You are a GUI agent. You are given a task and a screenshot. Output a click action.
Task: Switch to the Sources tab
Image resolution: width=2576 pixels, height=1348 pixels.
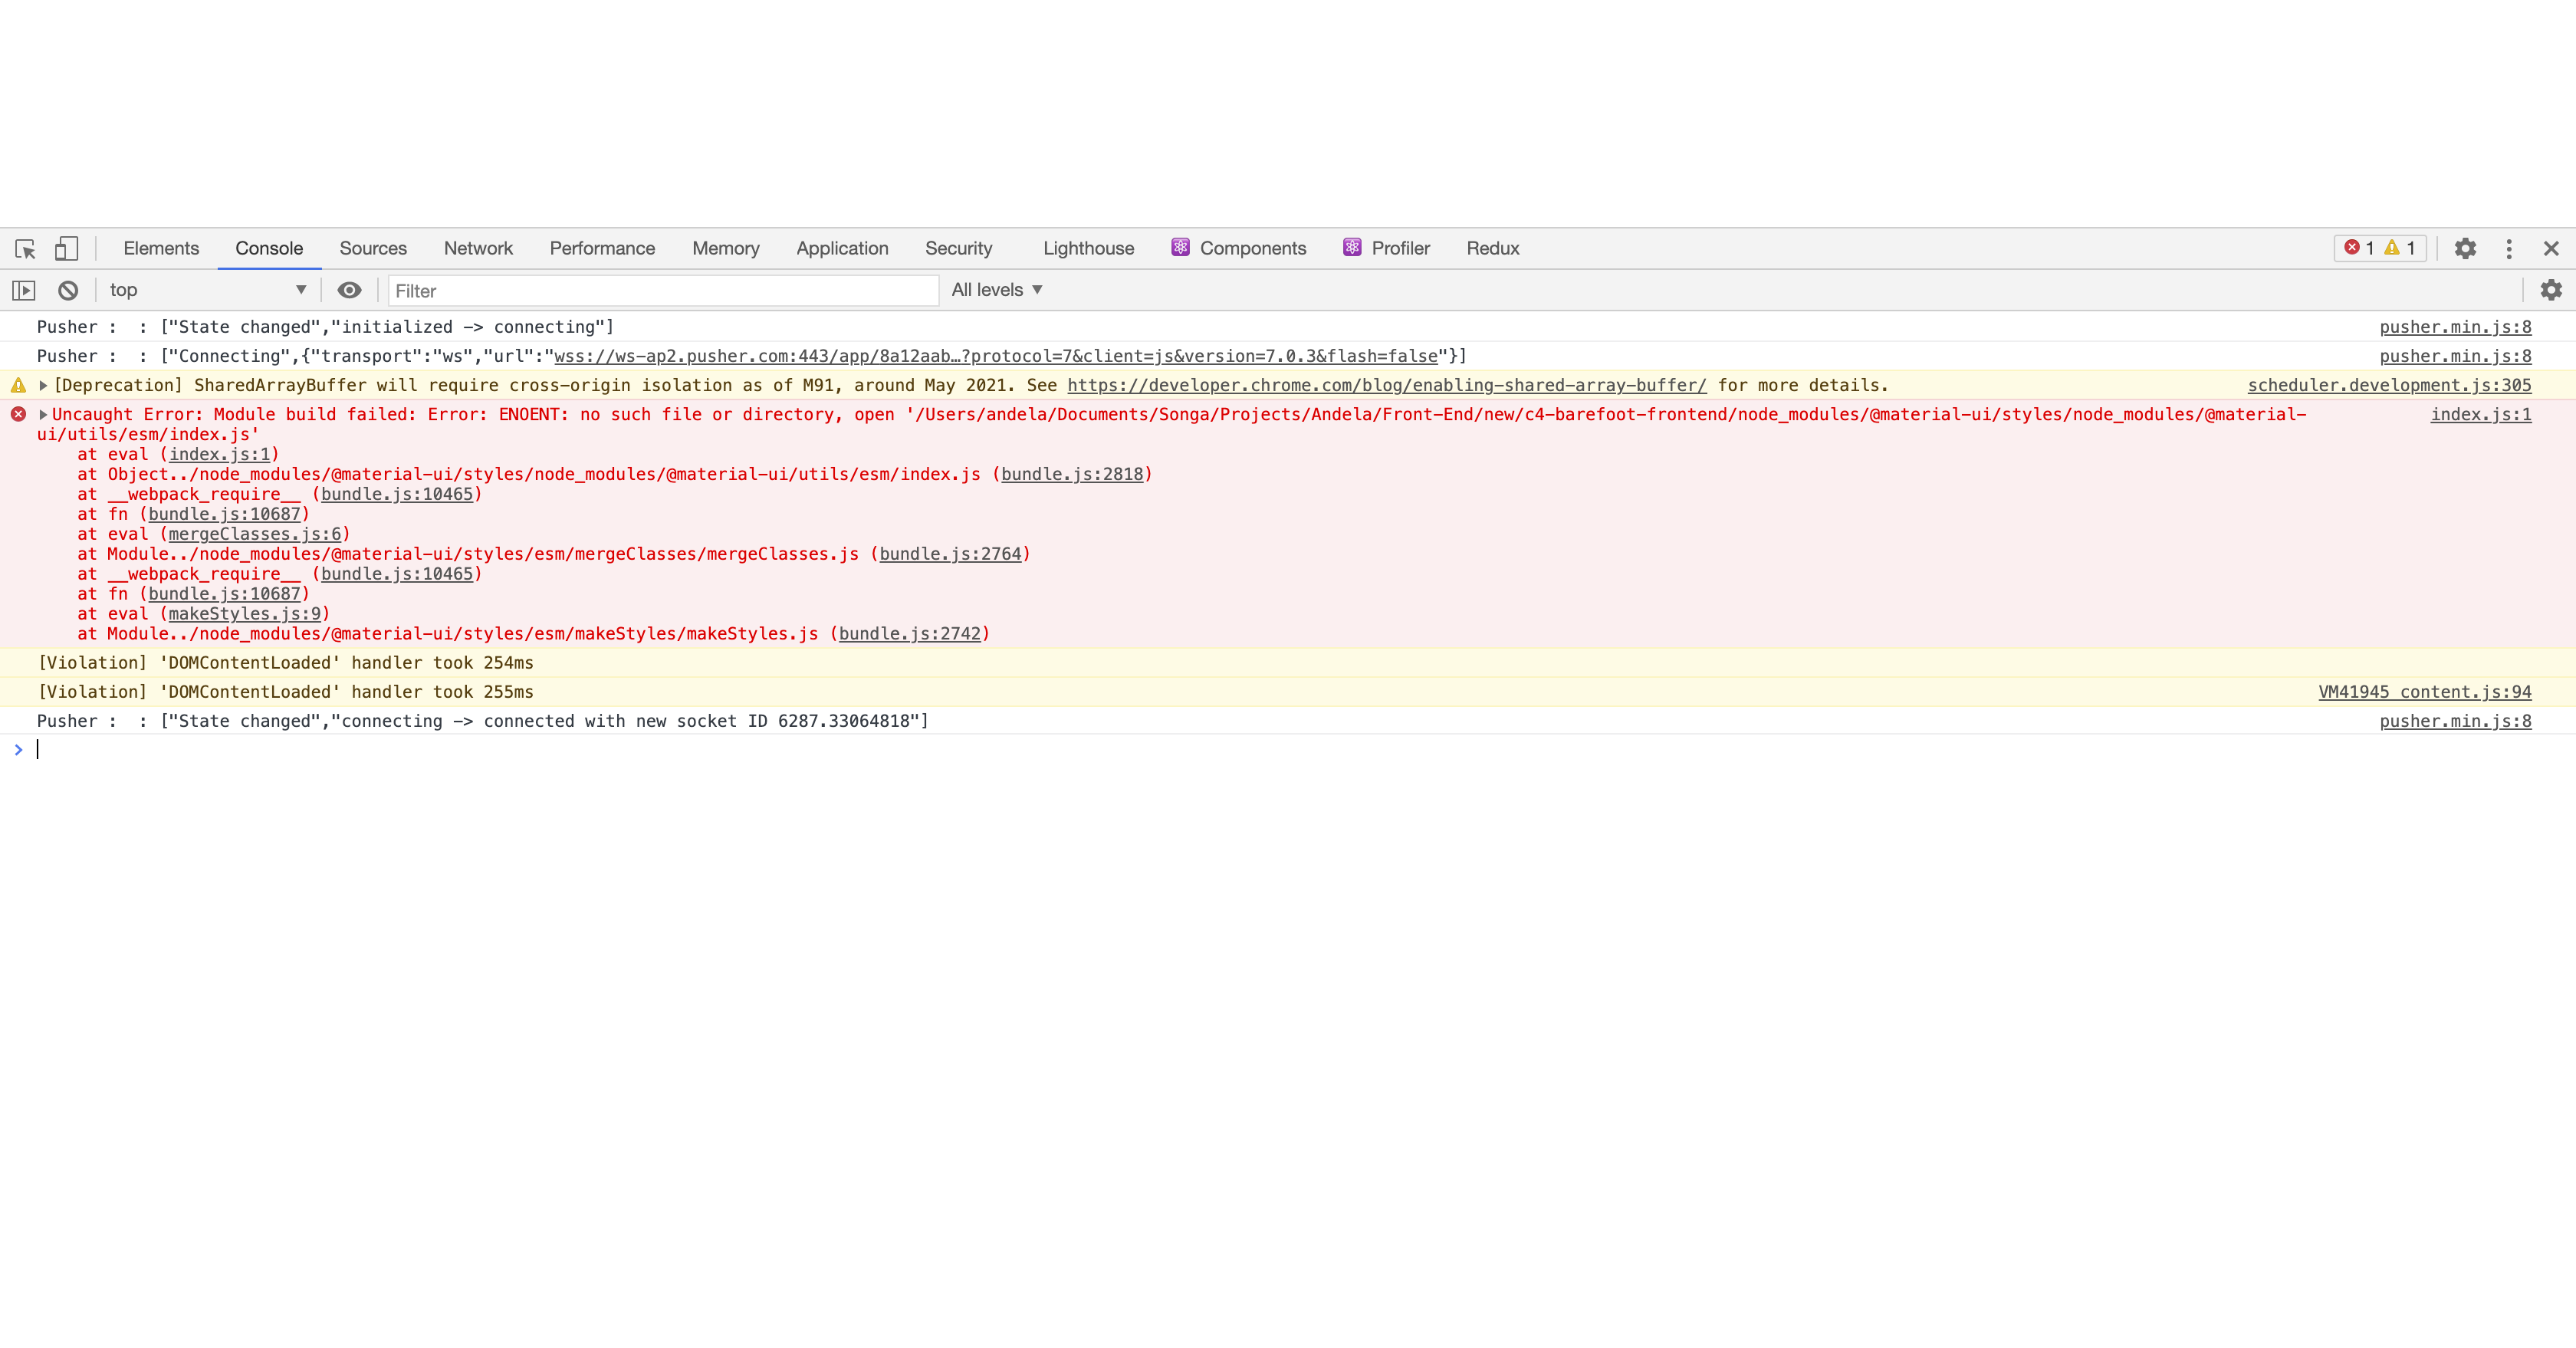tap(373, 248)
